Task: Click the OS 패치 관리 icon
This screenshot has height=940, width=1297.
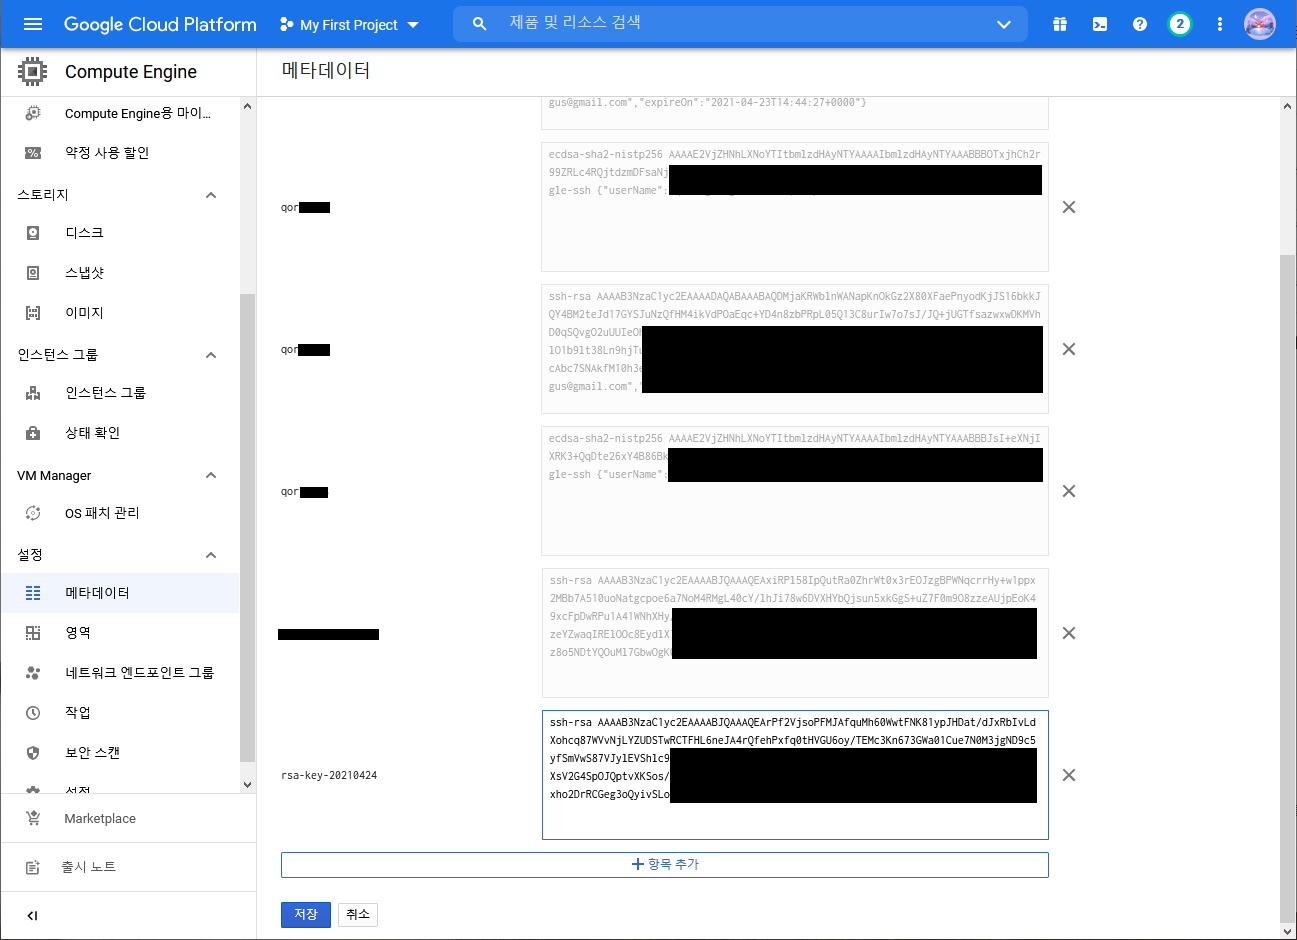Action: (x=33, y=513)
